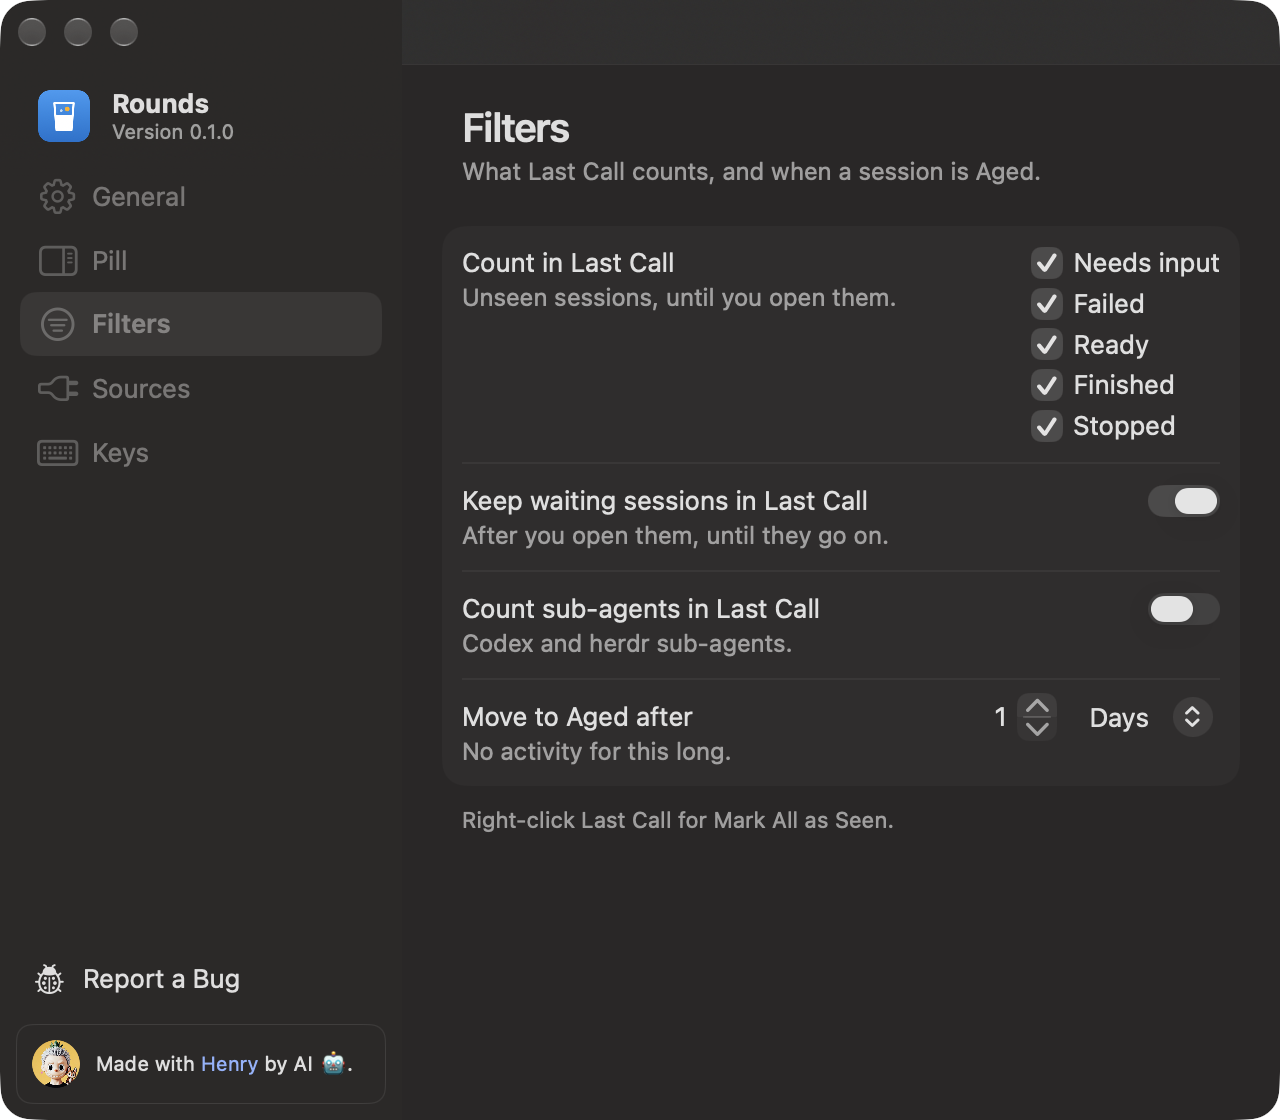Image resolution: width=1280 pixels, height=1120 pixels.
Task: Click the 'Right-click Last Call for Mark All as Seen' hint
Action: [678, 821]
